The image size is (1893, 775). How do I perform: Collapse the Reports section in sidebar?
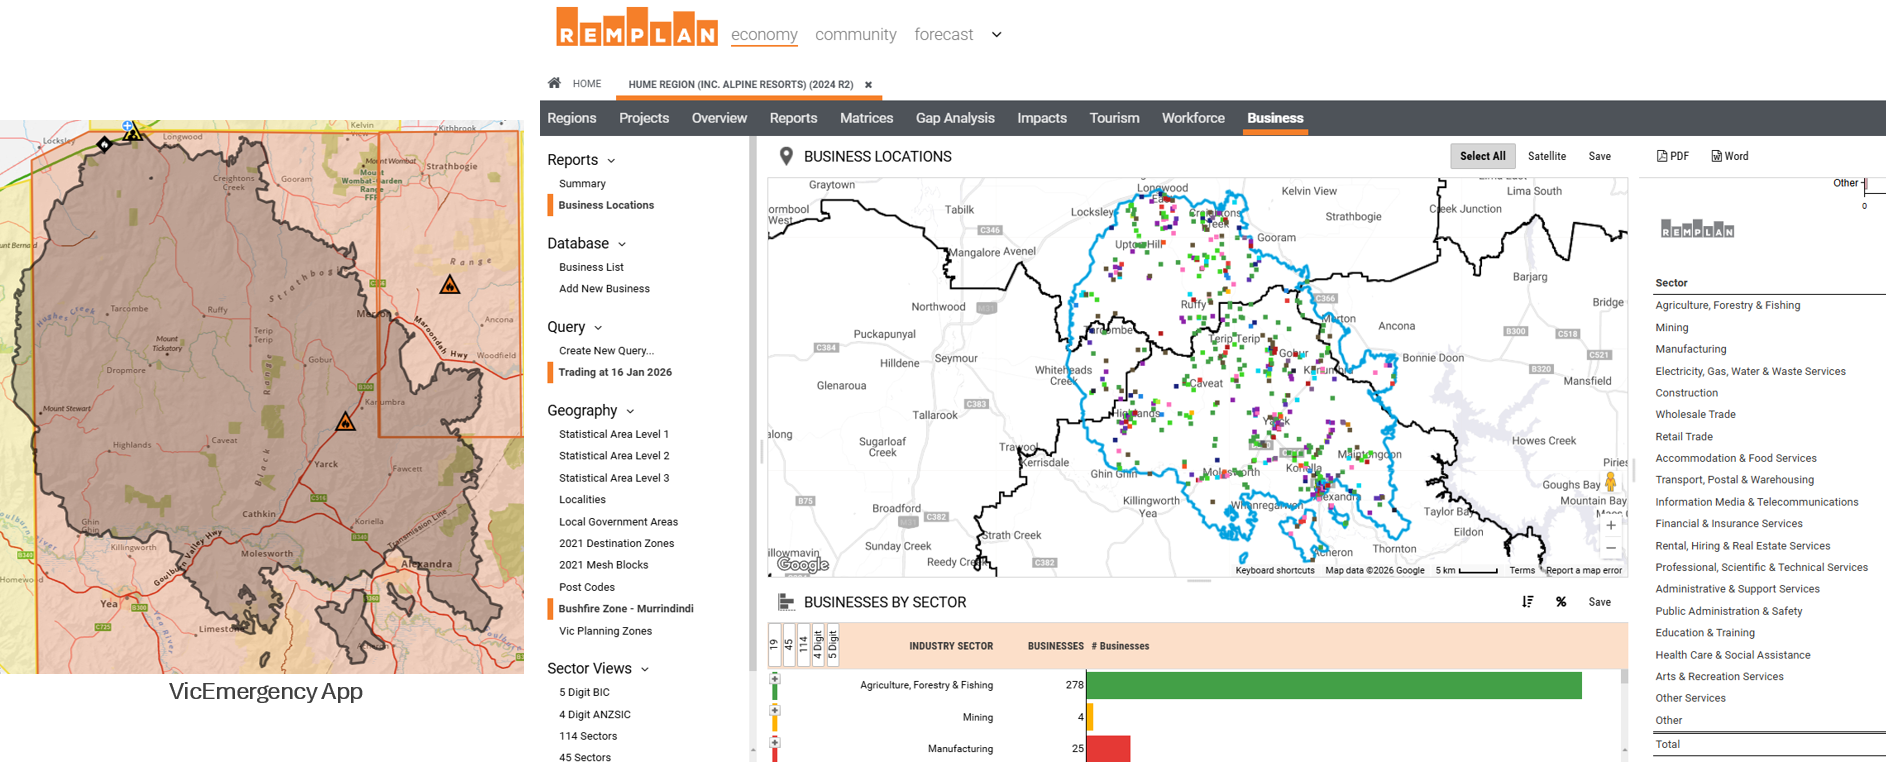(x=611, y=161)
